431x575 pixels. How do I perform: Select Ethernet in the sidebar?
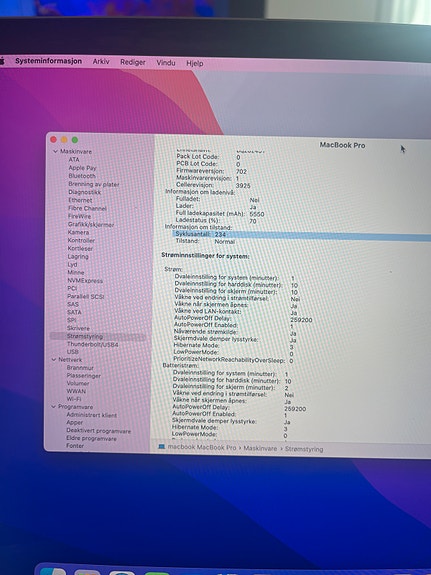(80, 200)
